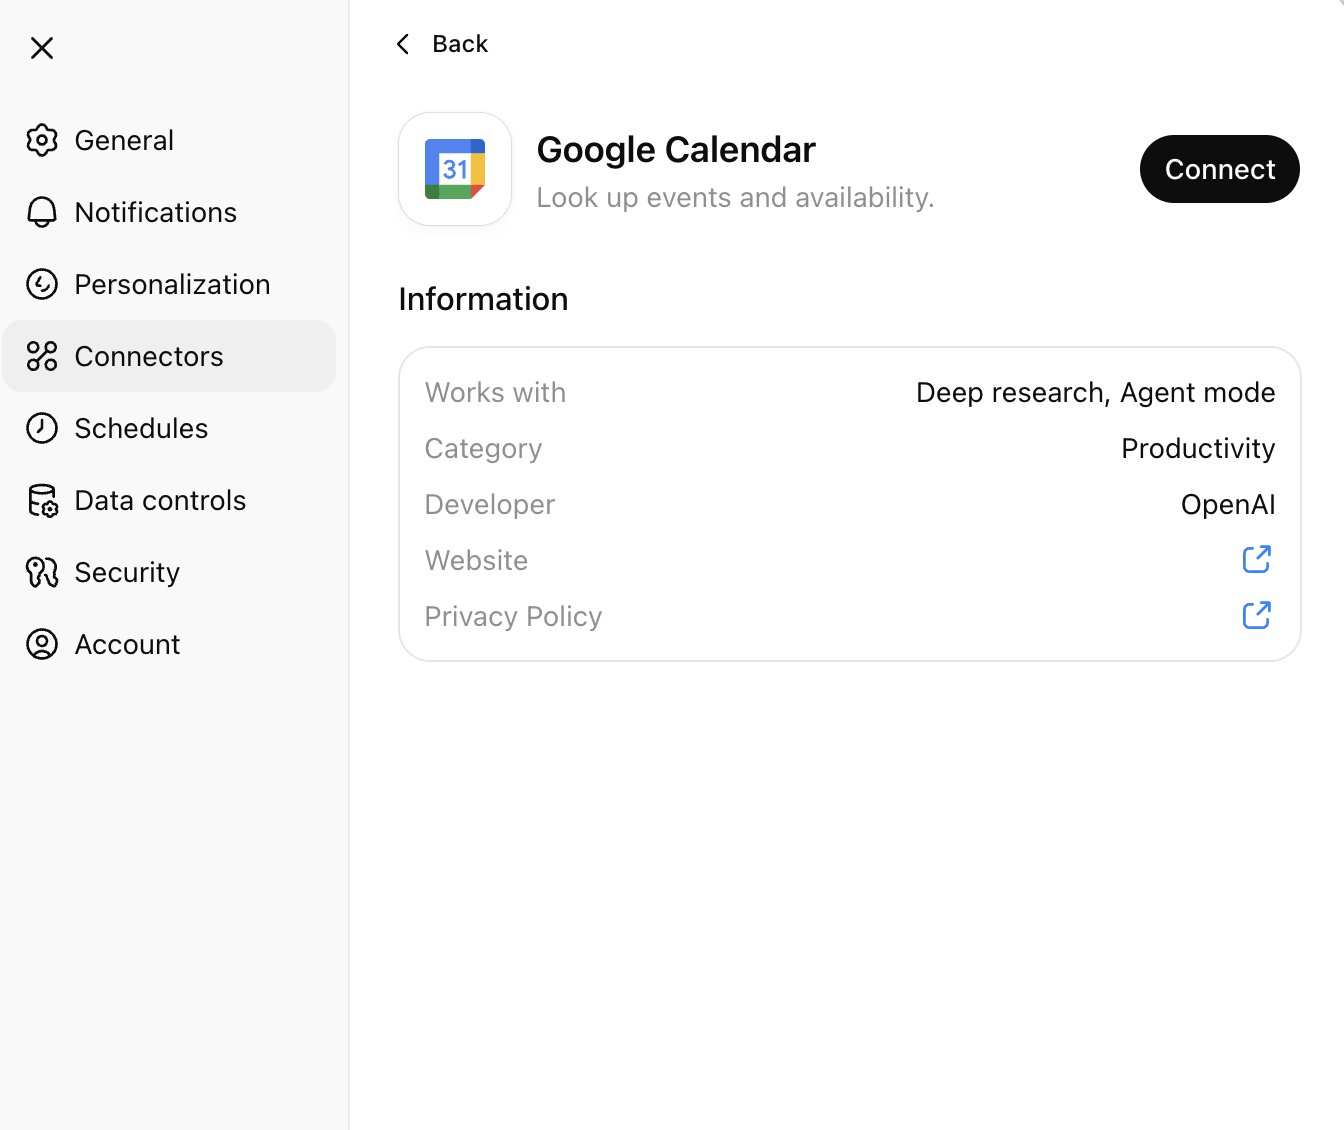Navigate to Data controls settings

(x=160, y=500)
